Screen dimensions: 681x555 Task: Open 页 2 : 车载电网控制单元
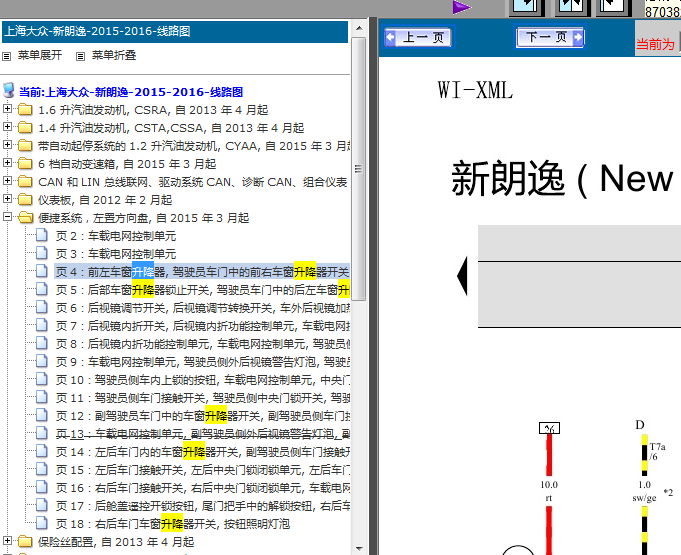116,236
